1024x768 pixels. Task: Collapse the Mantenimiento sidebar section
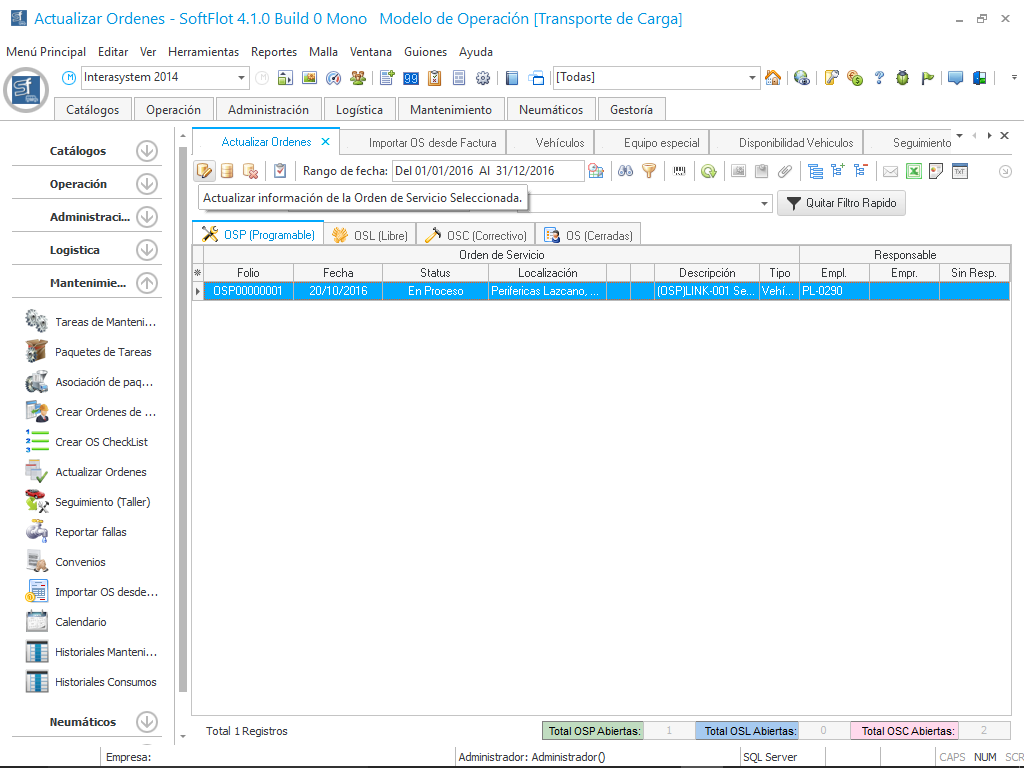click(147, 283)
